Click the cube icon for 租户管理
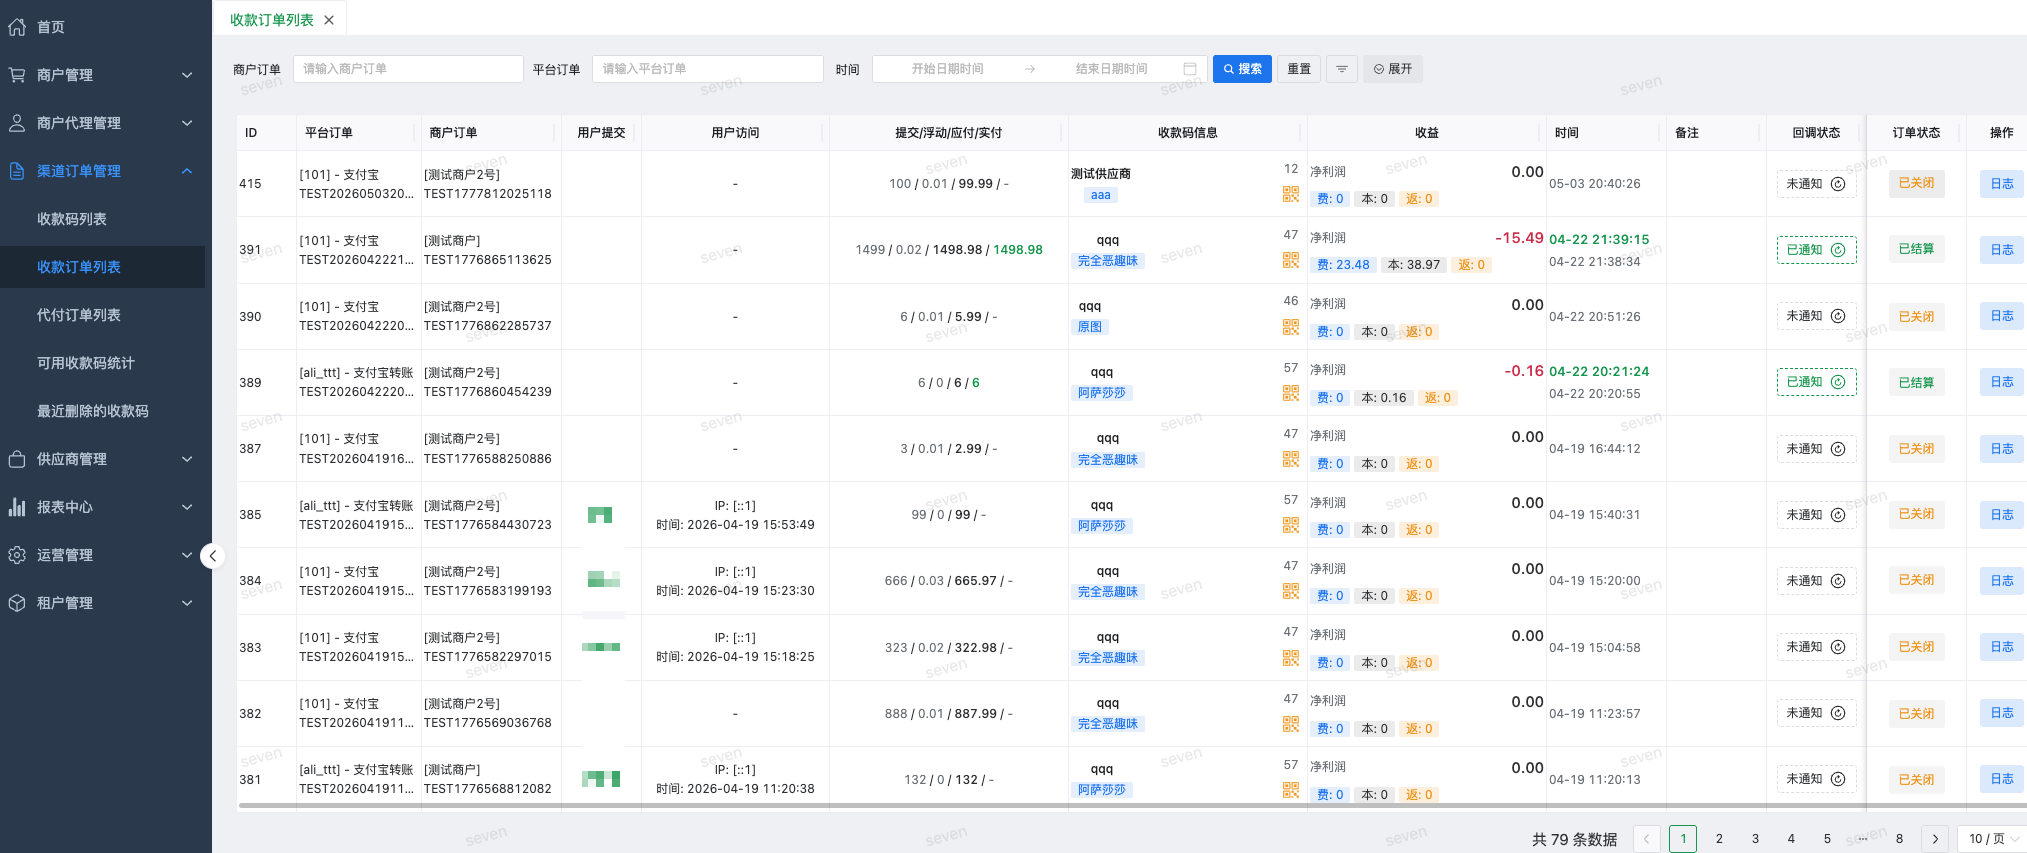The width and height of the screenshot is (2027, 853). 17,603
